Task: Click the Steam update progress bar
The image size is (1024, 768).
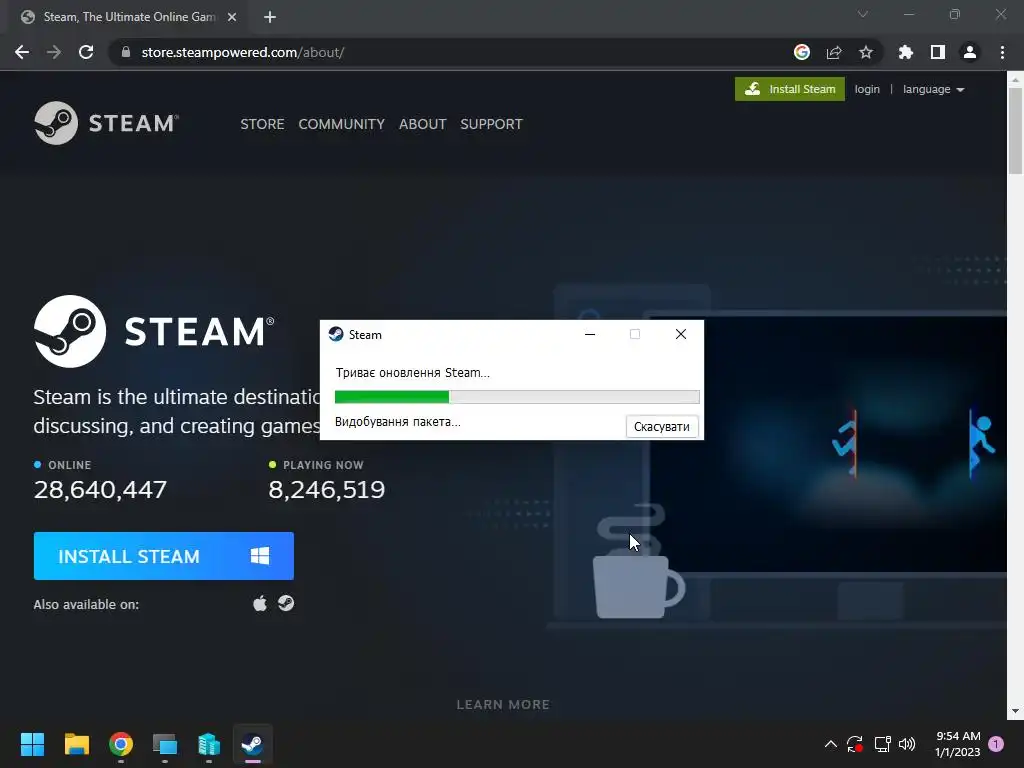Action: [517, 396]
